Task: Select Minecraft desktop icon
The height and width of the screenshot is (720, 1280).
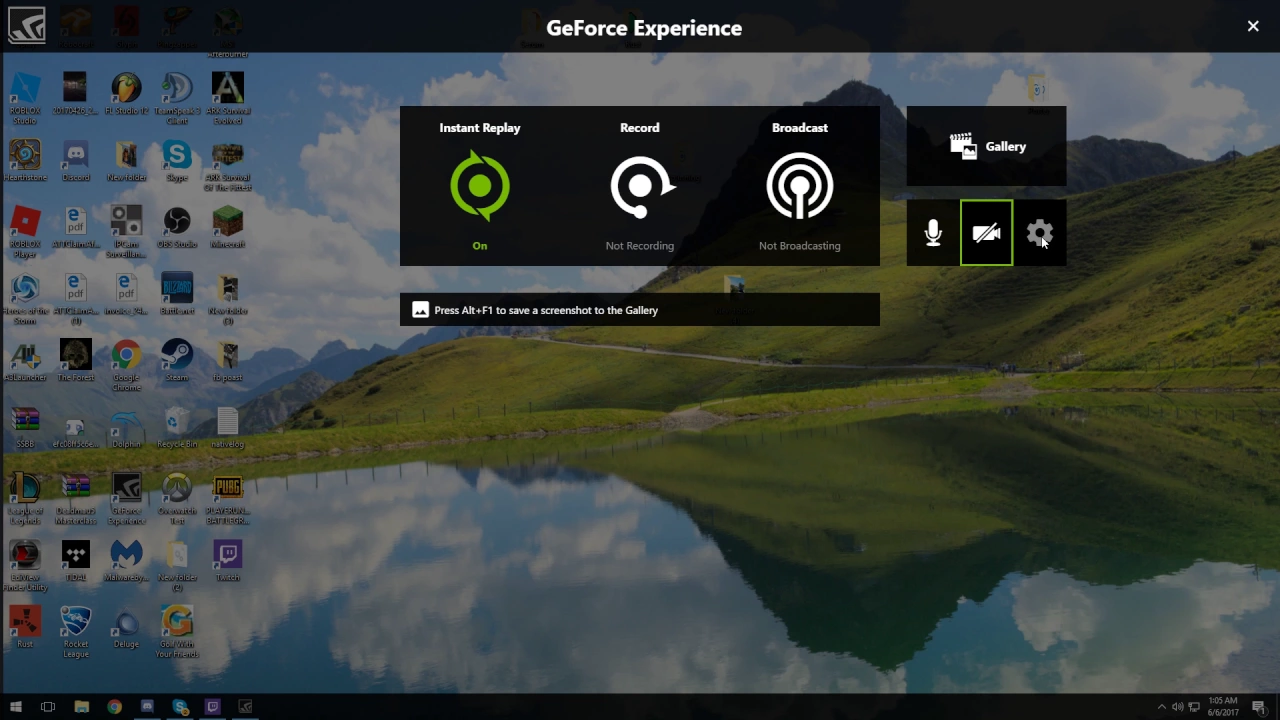Action: 228,227
